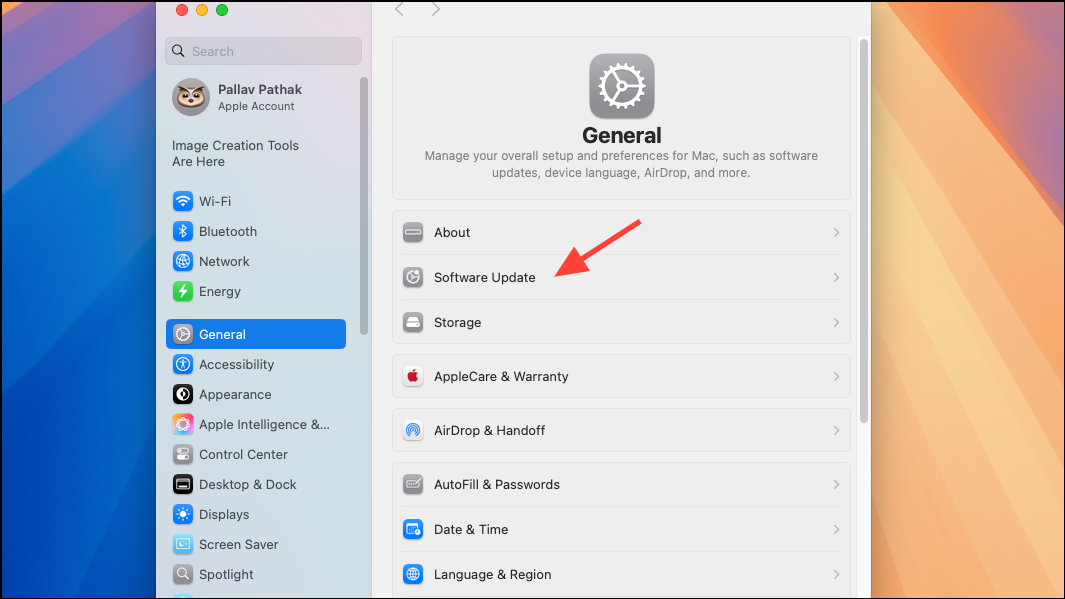Expand the AirDrop & Handoff chevron

tap(836, 430)
